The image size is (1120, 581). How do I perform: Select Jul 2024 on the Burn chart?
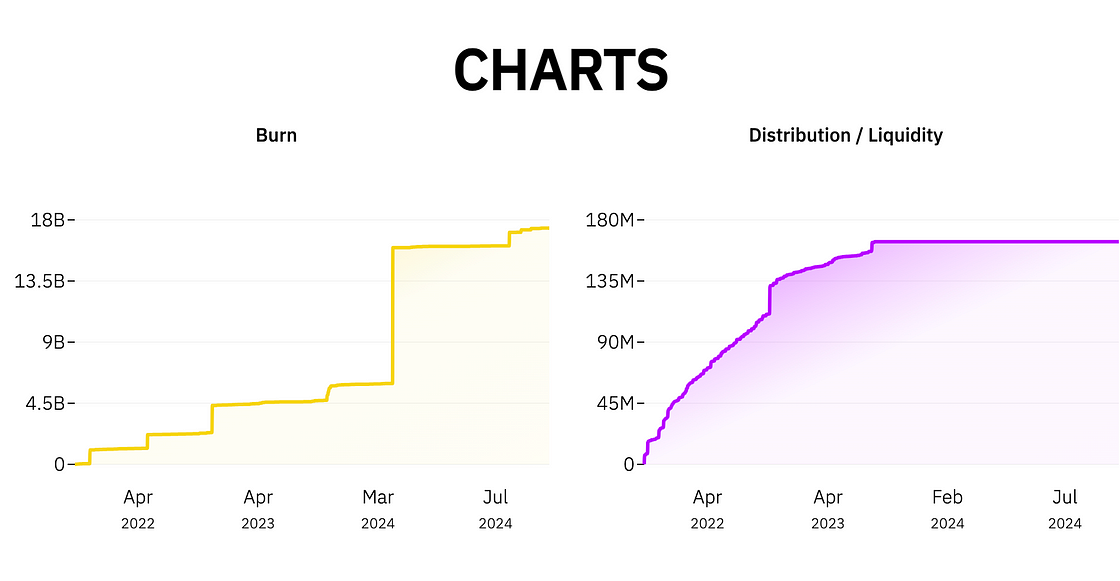point(496,507)
